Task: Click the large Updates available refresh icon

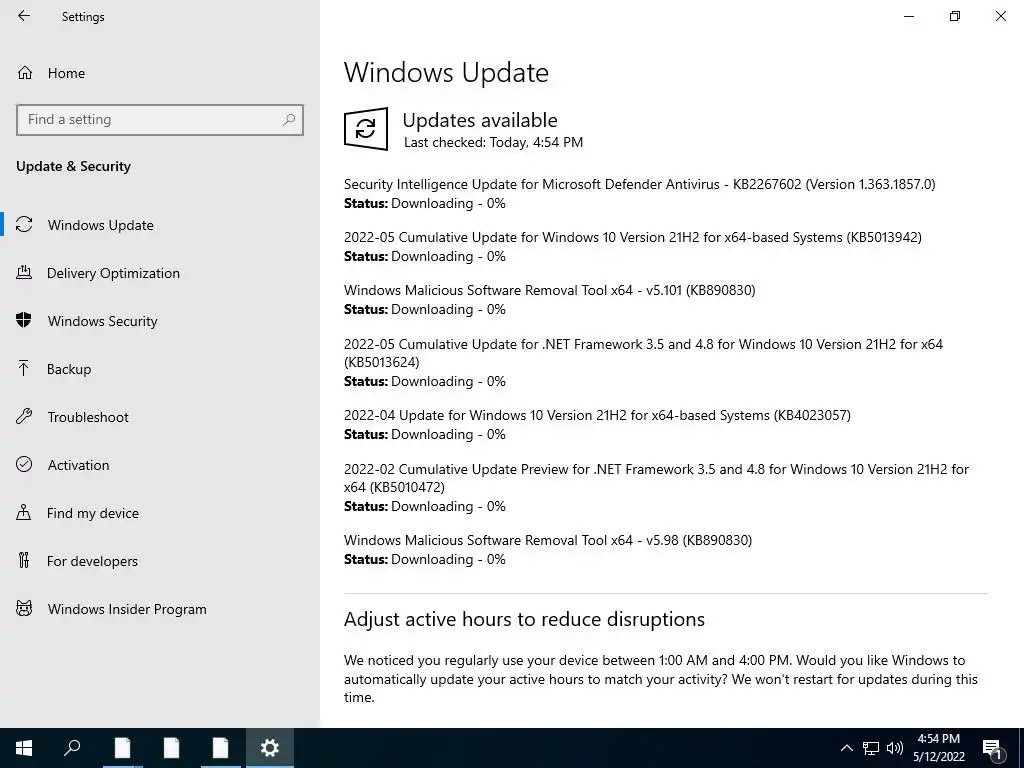Action: tap(366, 129)
